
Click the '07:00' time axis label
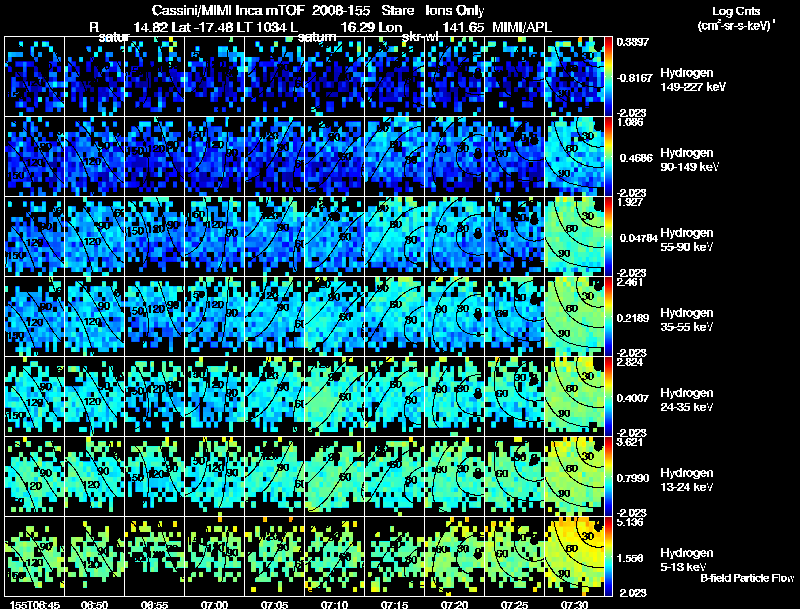pos(214,605)
